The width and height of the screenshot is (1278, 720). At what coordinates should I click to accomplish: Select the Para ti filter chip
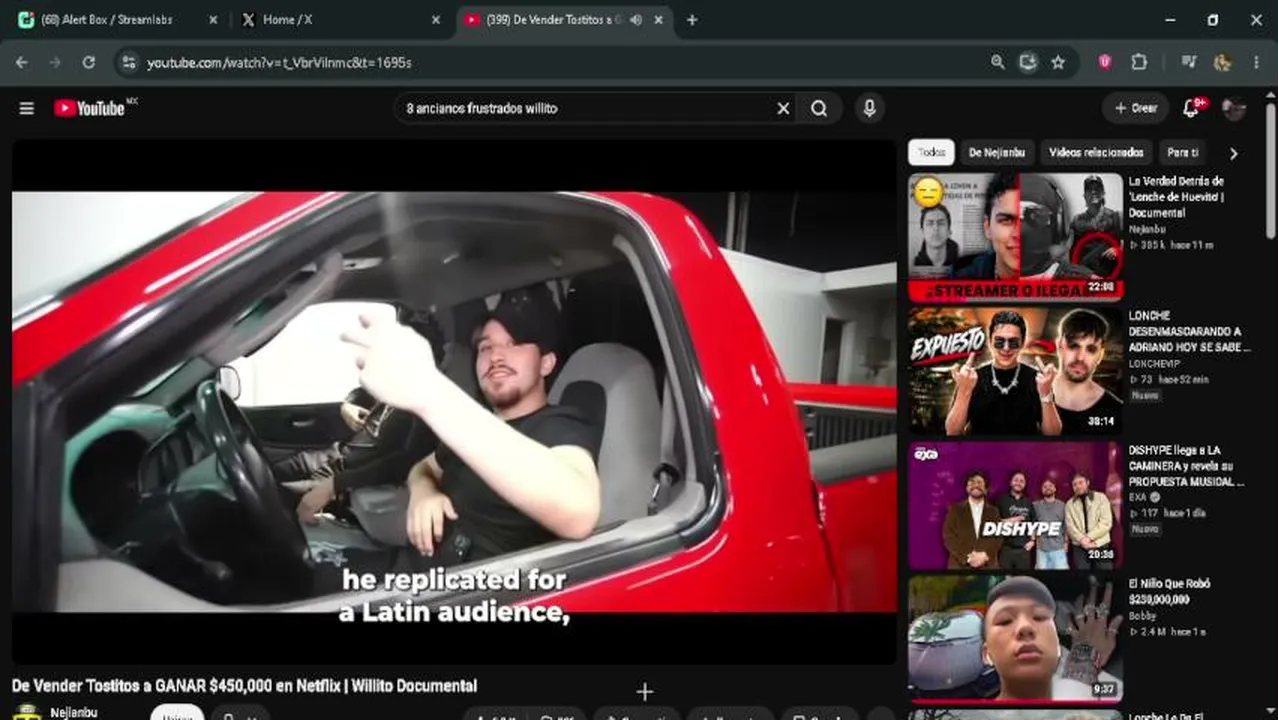point(1182,152)
